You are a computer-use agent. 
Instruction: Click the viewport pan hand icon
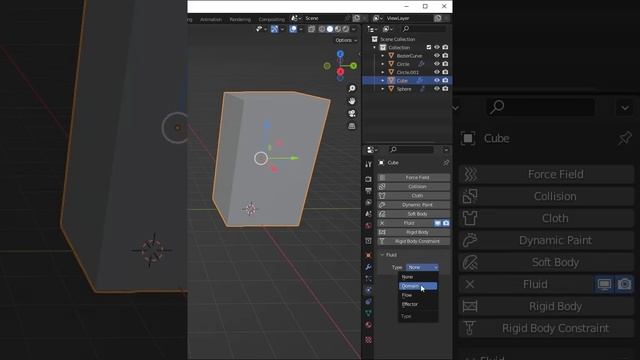pyautogui.click(x=352, y=101)
